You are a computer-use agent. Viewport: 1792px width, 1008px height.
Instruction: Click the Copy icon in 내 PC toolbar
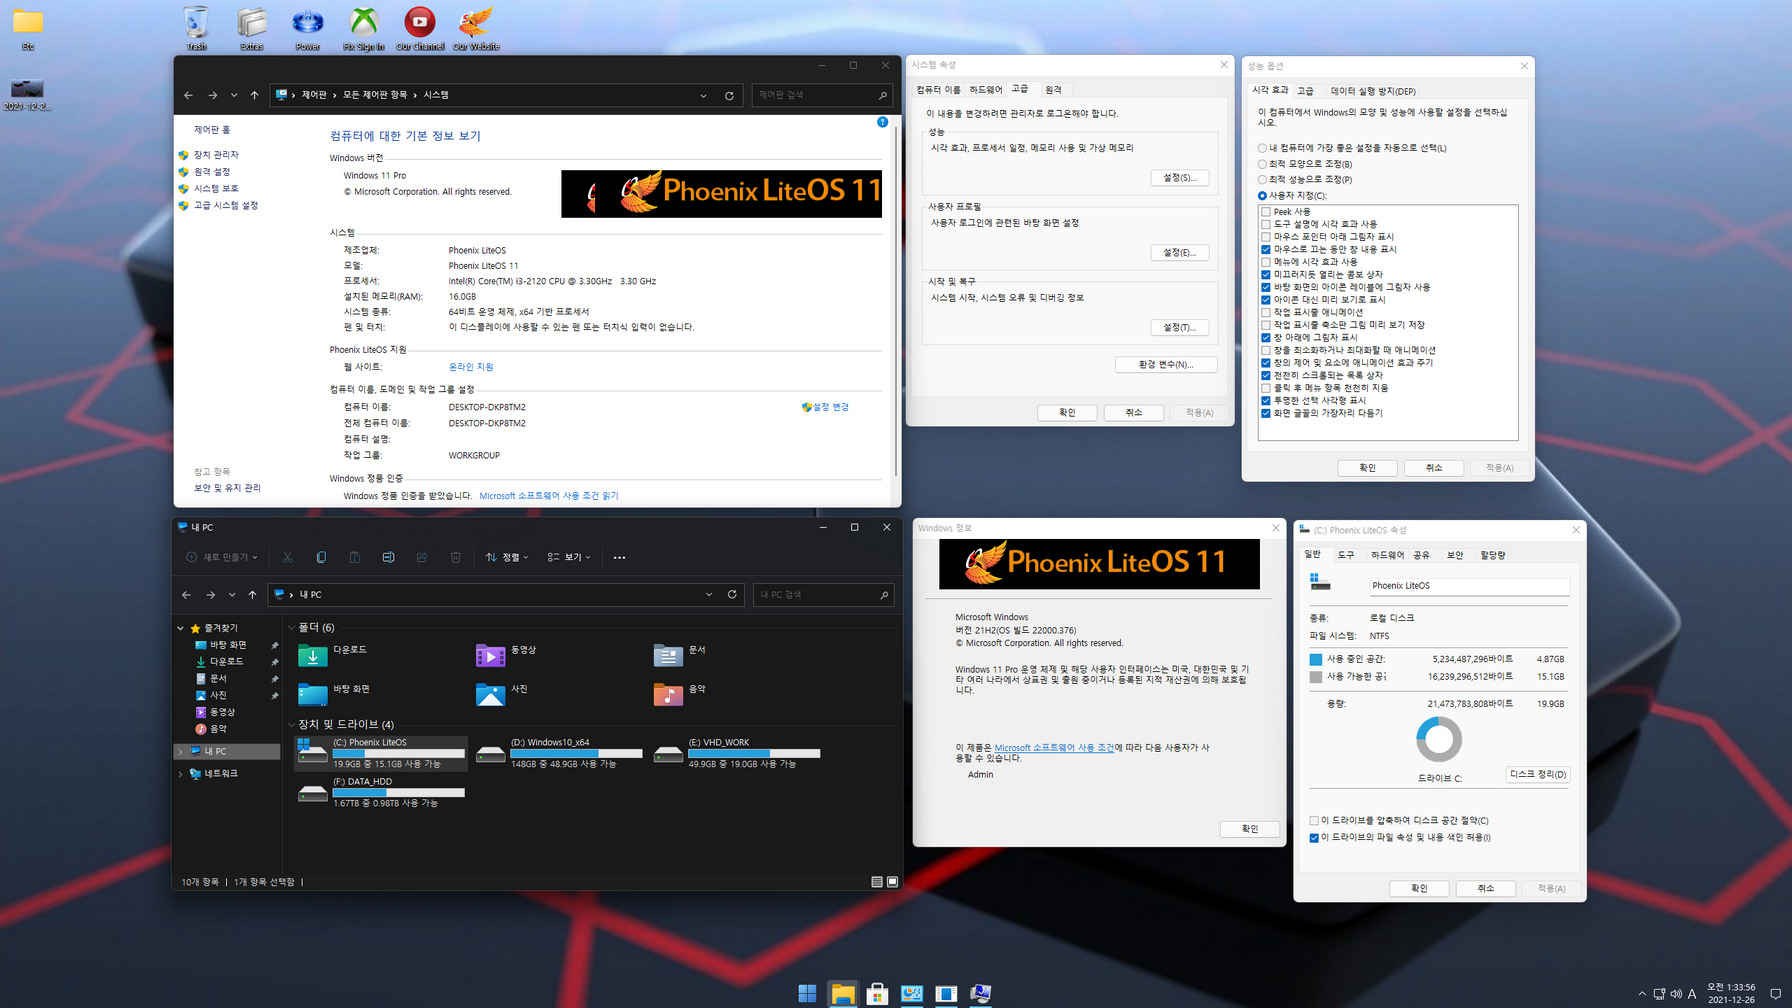(321, 557)
